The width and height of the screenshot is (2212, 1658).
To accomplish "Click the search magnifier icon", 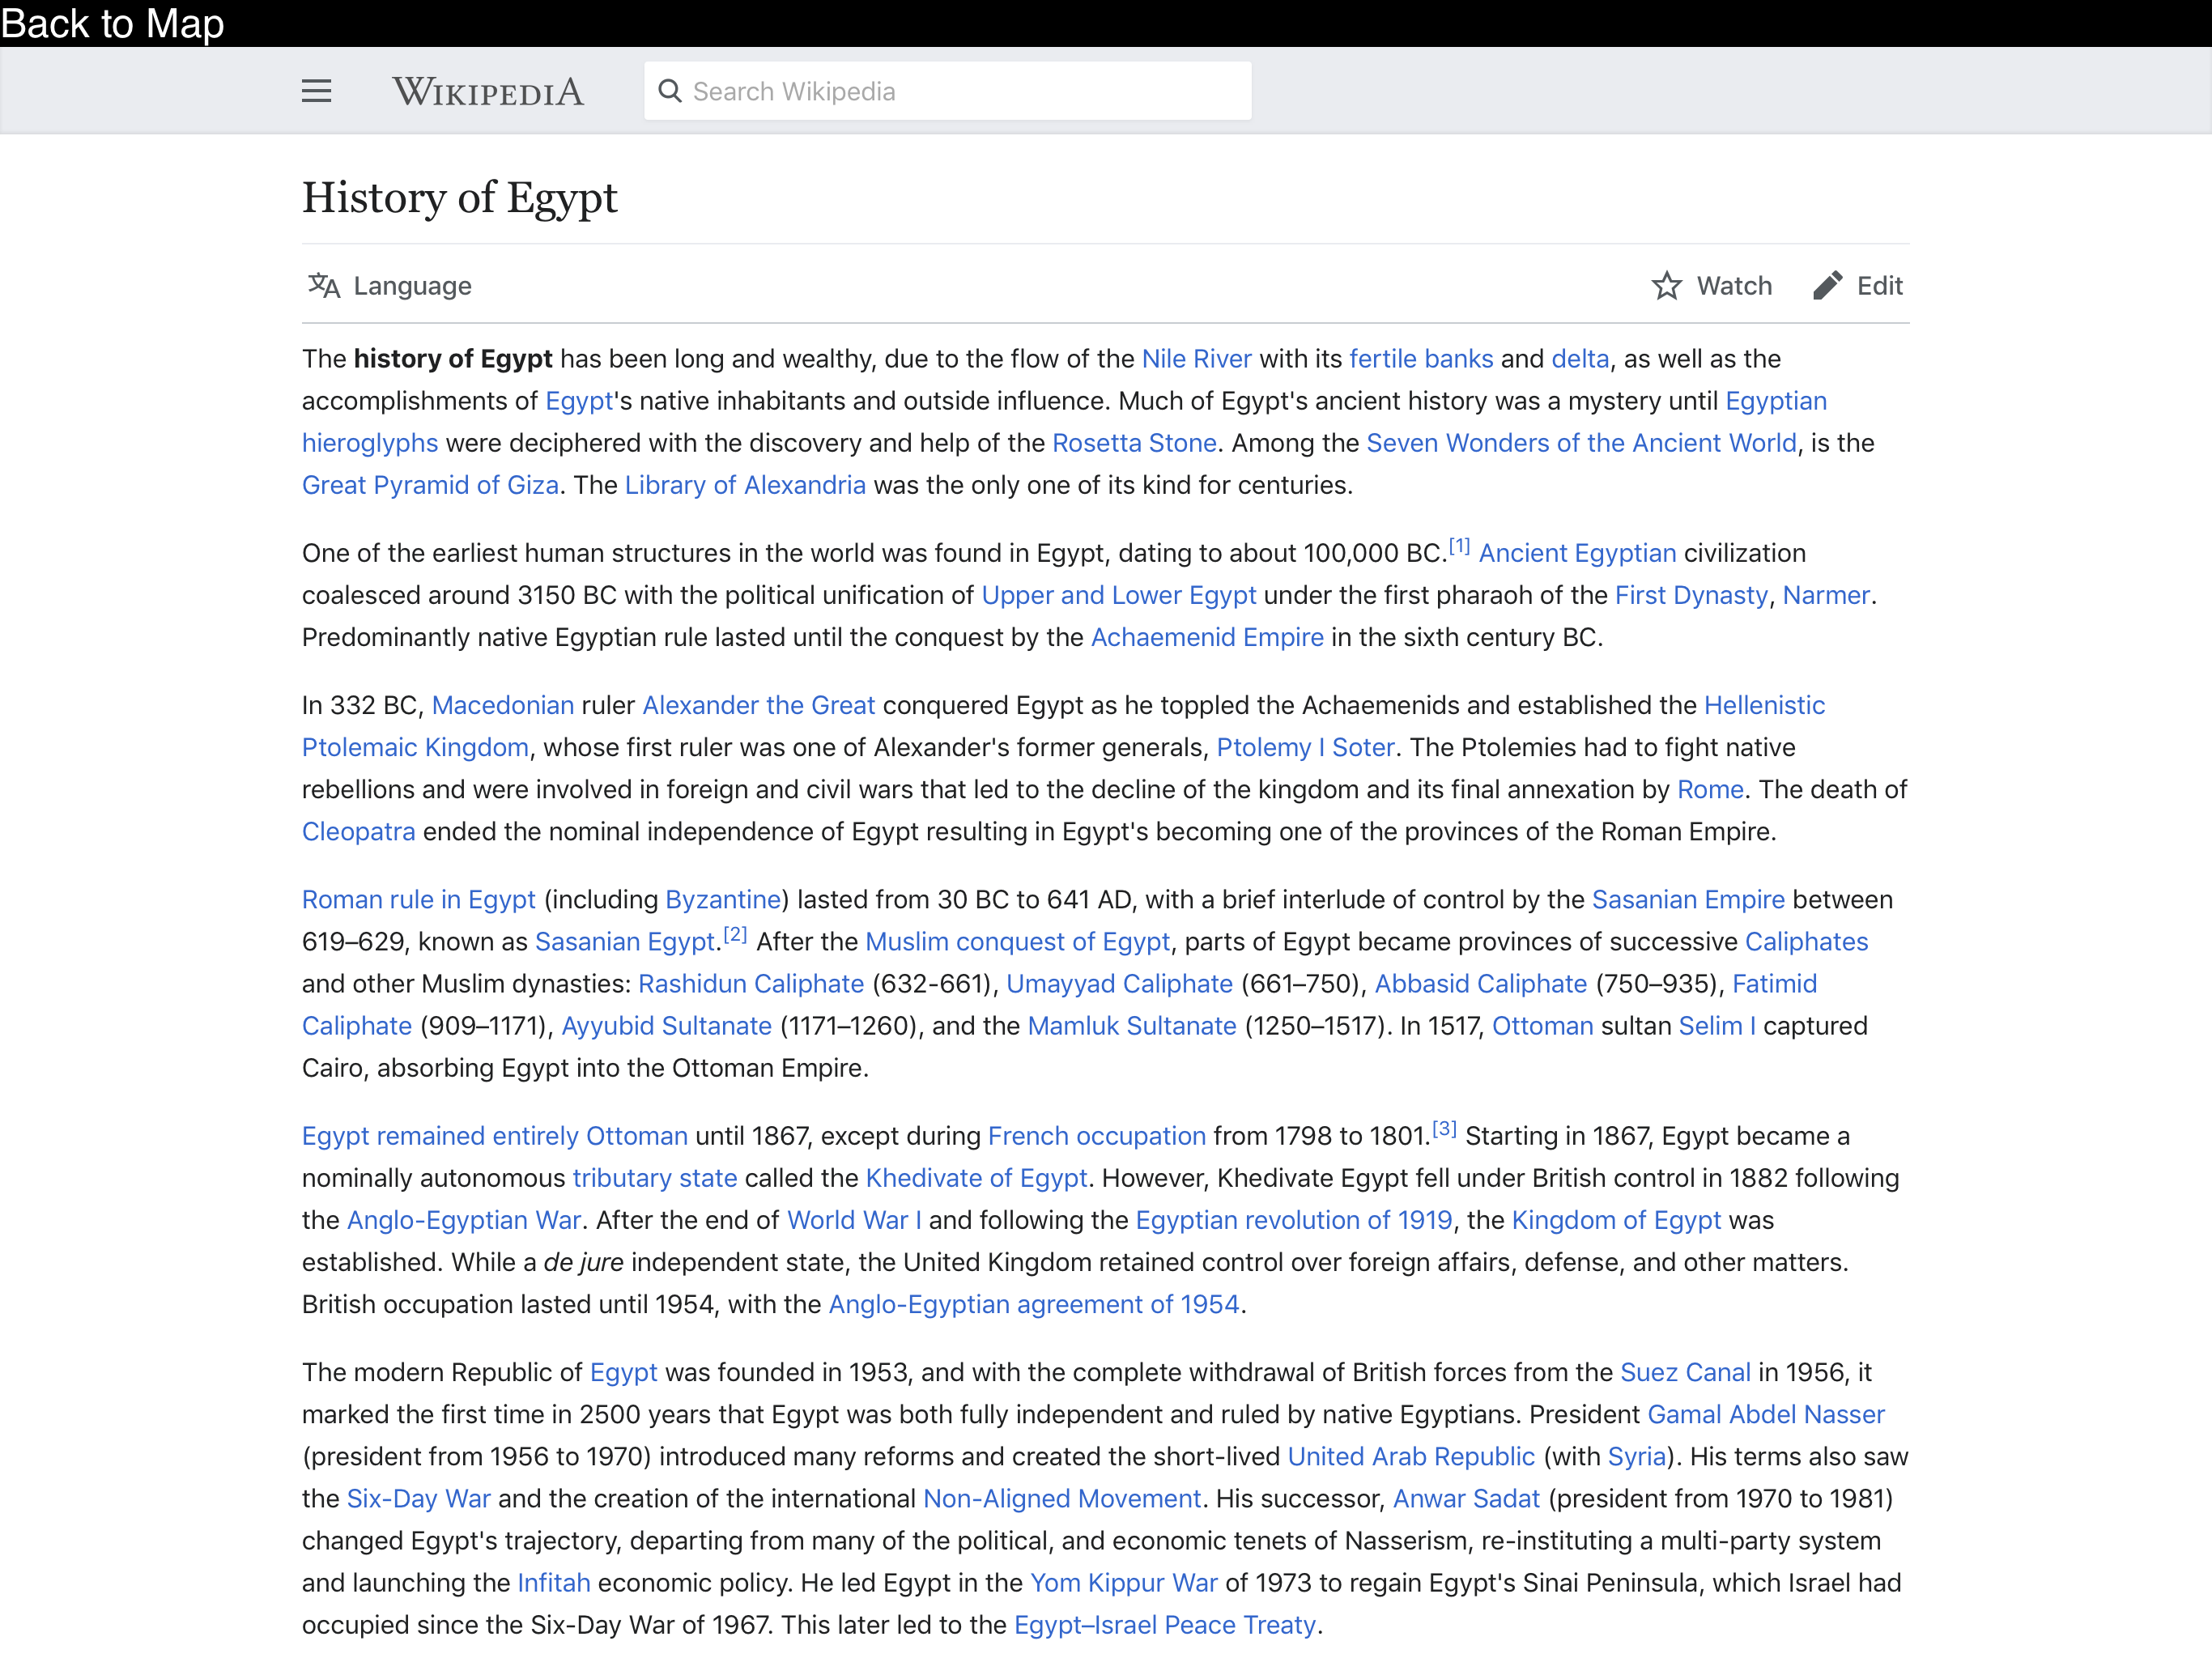I will coord(670,91).
